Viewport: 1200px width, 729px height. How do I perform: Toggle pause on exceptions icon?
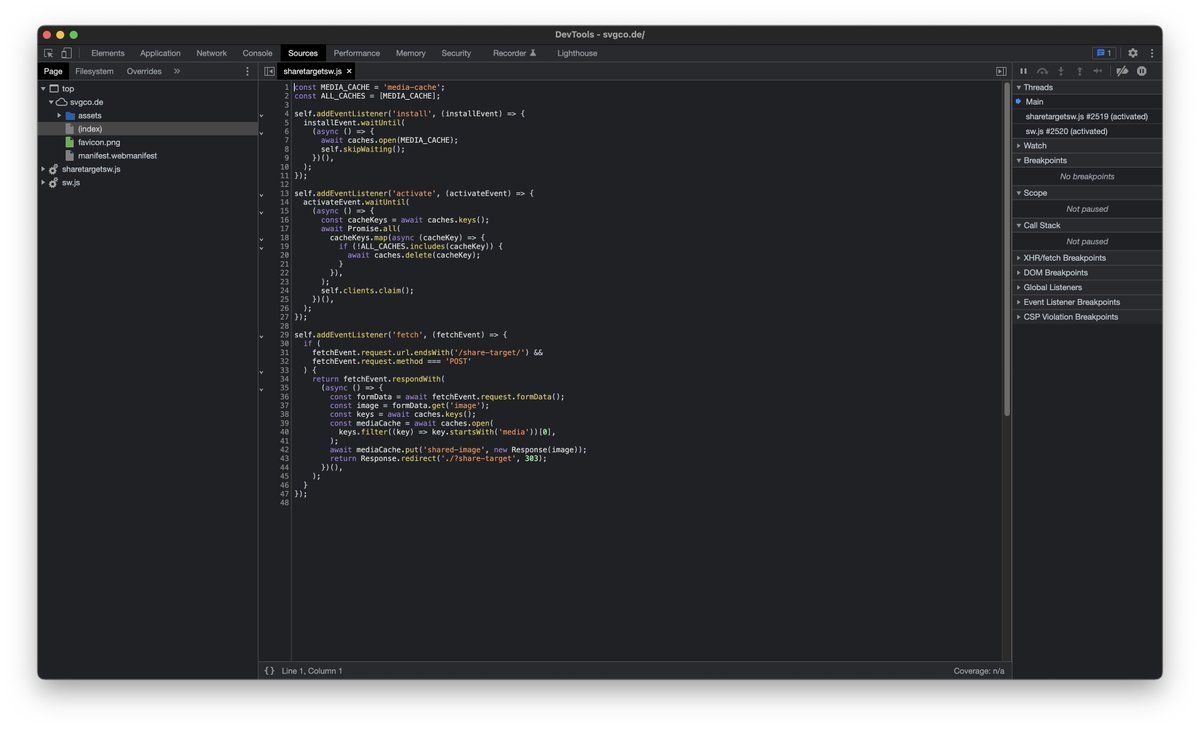1141,71
